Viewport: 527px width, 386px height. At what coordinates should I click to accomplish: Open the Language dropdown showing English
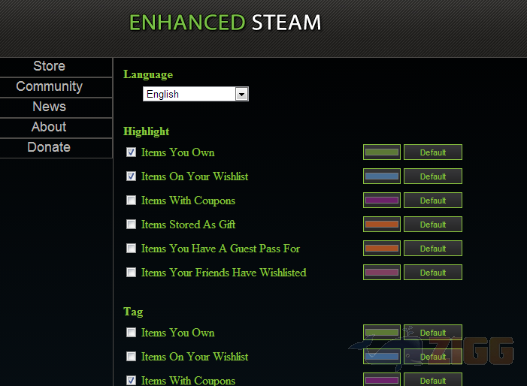[196, 94]
